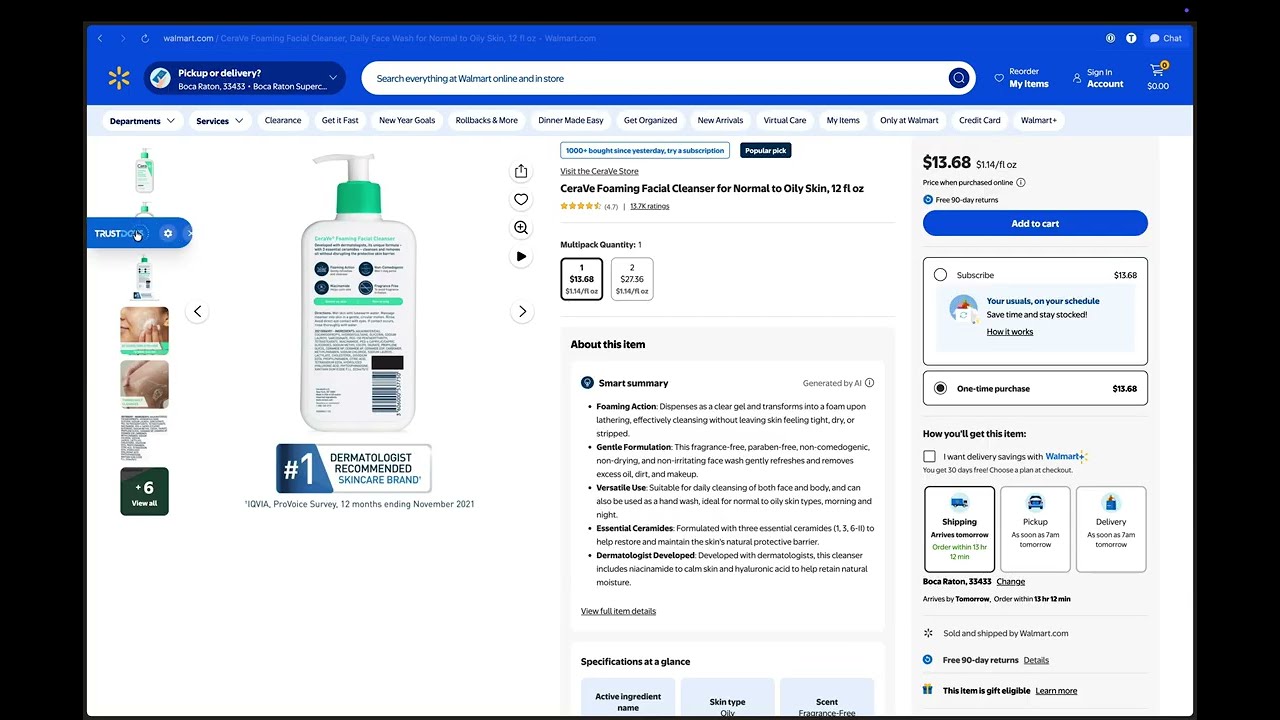Click 1000+ bought, try a subscription badge
1280x720 pixels.
pos(645,150)
